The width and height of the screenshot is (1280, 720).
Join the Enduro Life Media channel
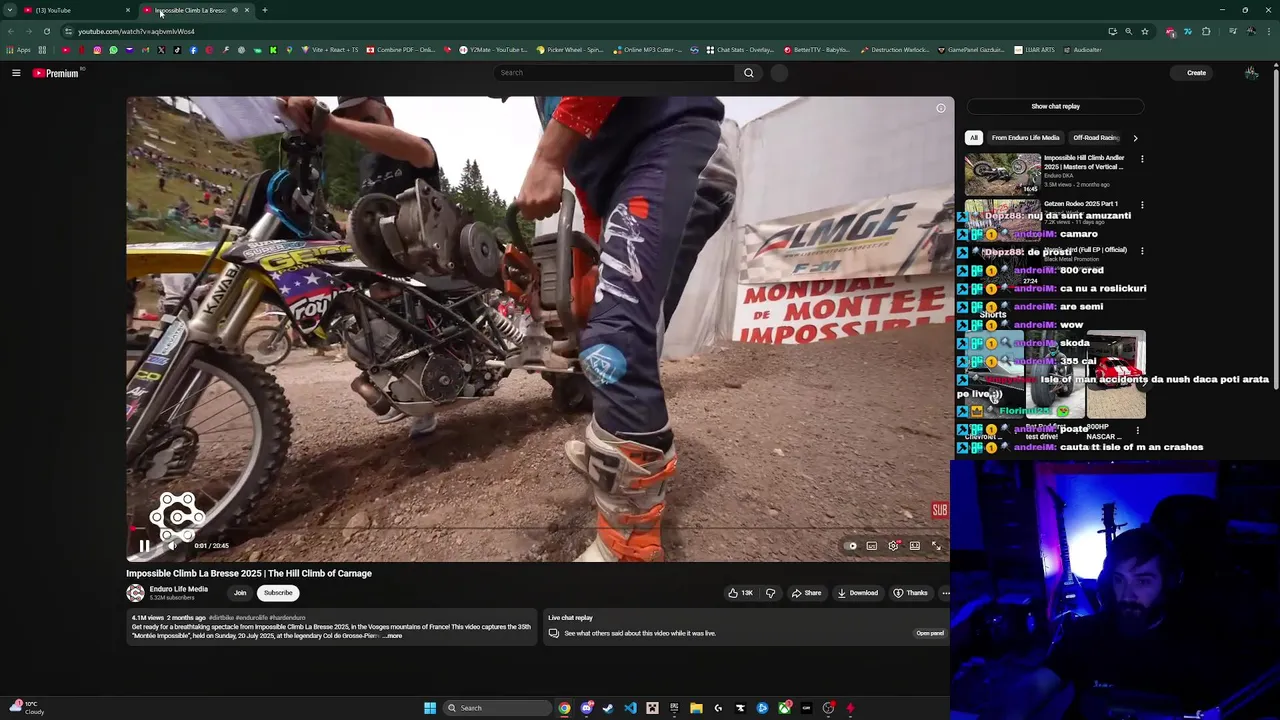tap(240, 593)
